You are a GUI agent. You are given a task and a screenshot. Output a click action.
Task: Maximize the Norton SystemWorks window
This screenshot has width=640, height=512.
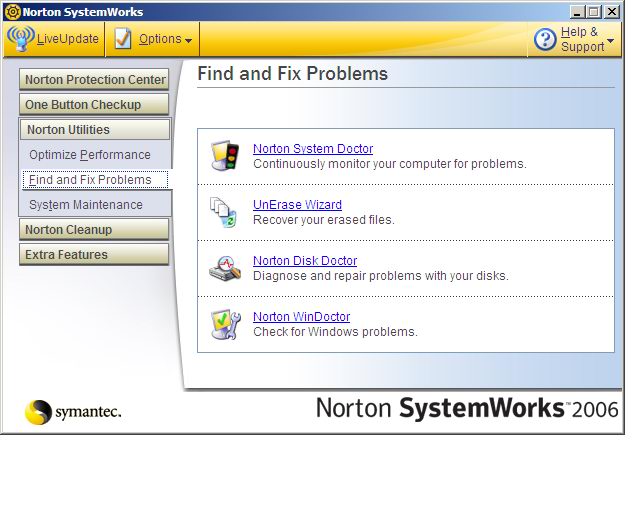click(x=594, y=11)
